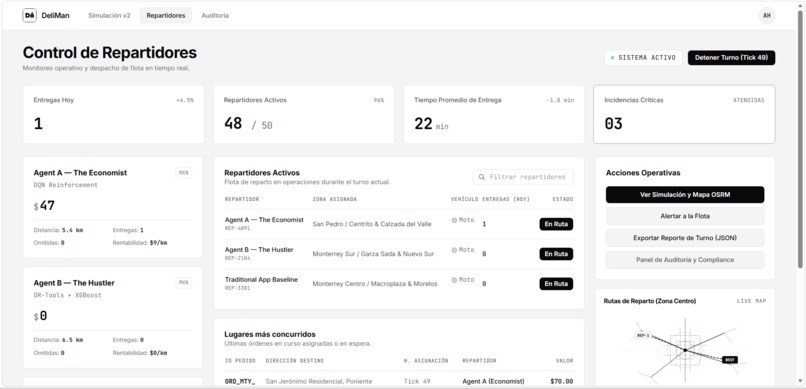Click the SISTEMA ACTIVO status badge
This screenshot has width=806, height=389.
pyautogui.click(x=643, y=58)
